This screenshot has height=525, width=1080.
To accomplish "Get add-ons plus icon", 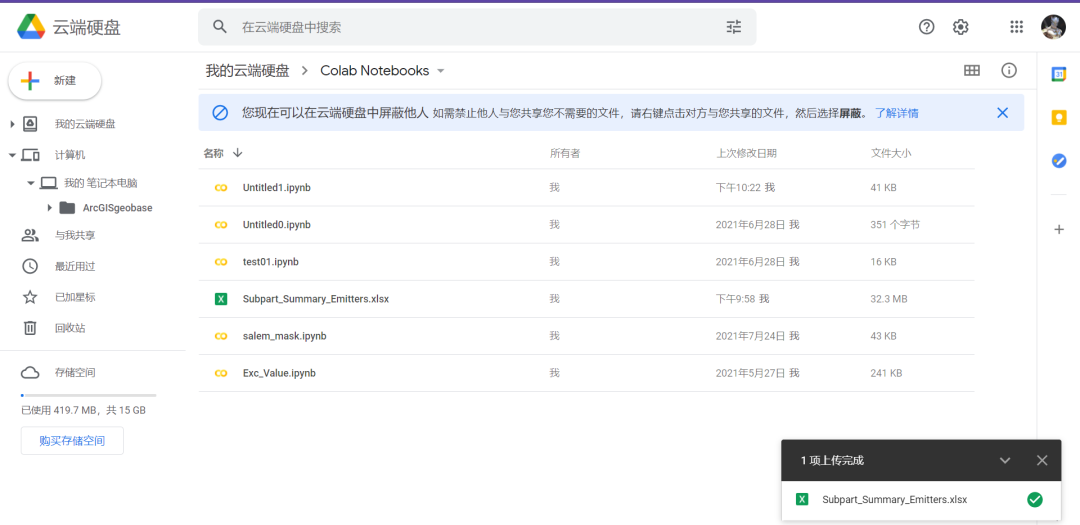I will click(1059, 229).
